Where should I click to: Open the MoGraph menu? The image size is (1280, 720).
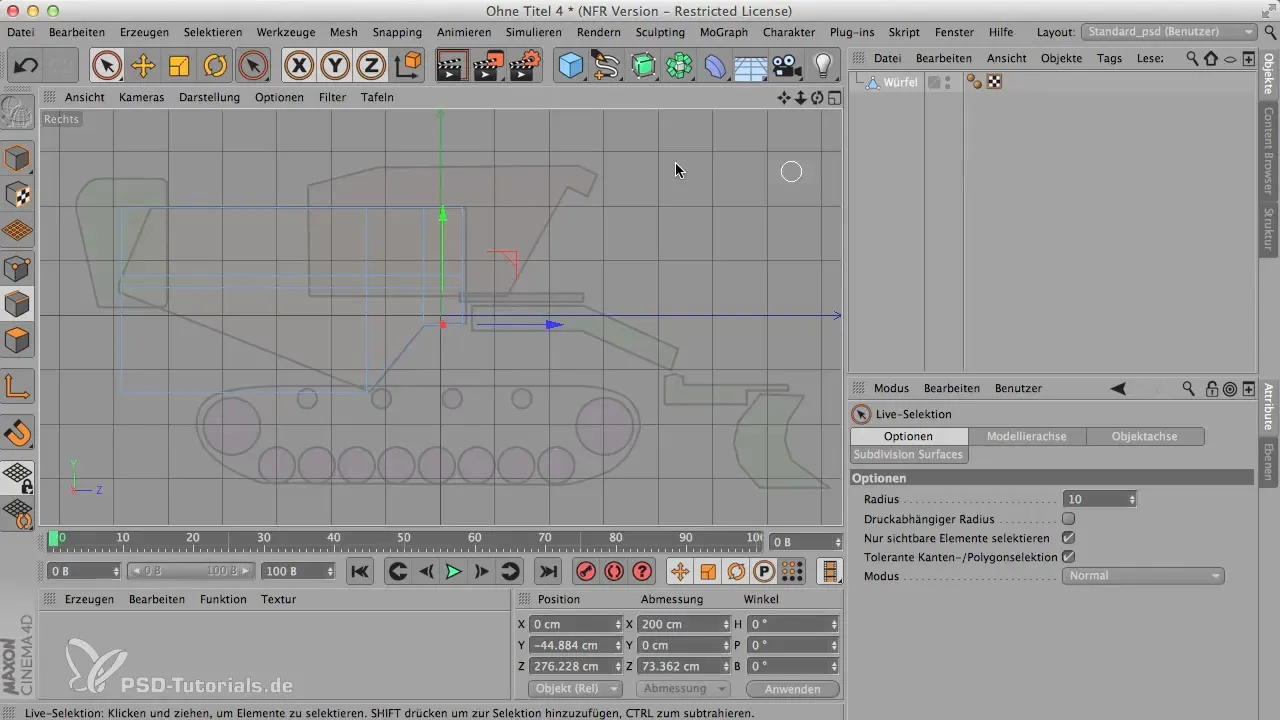(723, 32)
